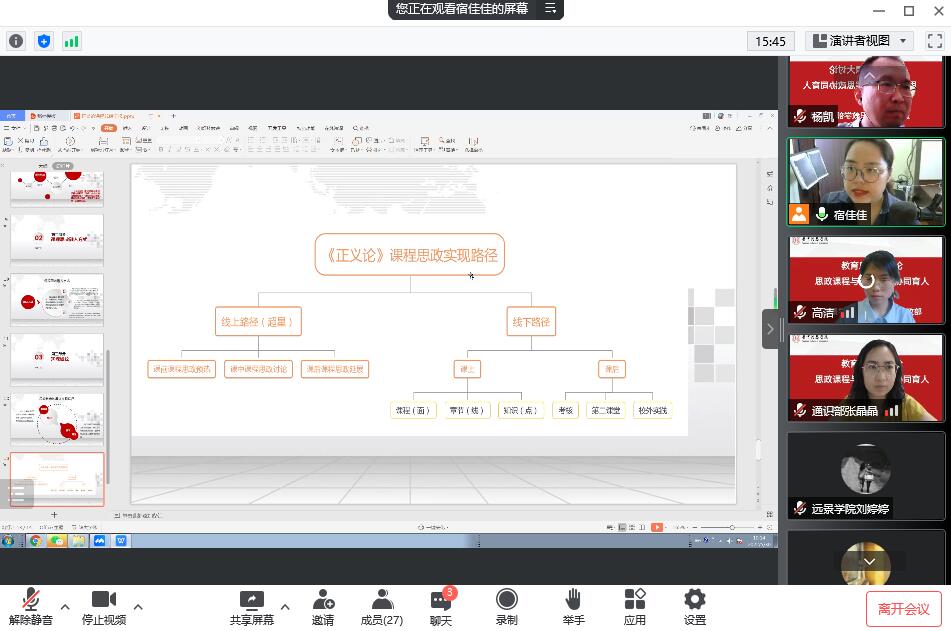Select 《正义论》课程思政实现路径 title box
The image size is (951, 631).
click(410, 254)
